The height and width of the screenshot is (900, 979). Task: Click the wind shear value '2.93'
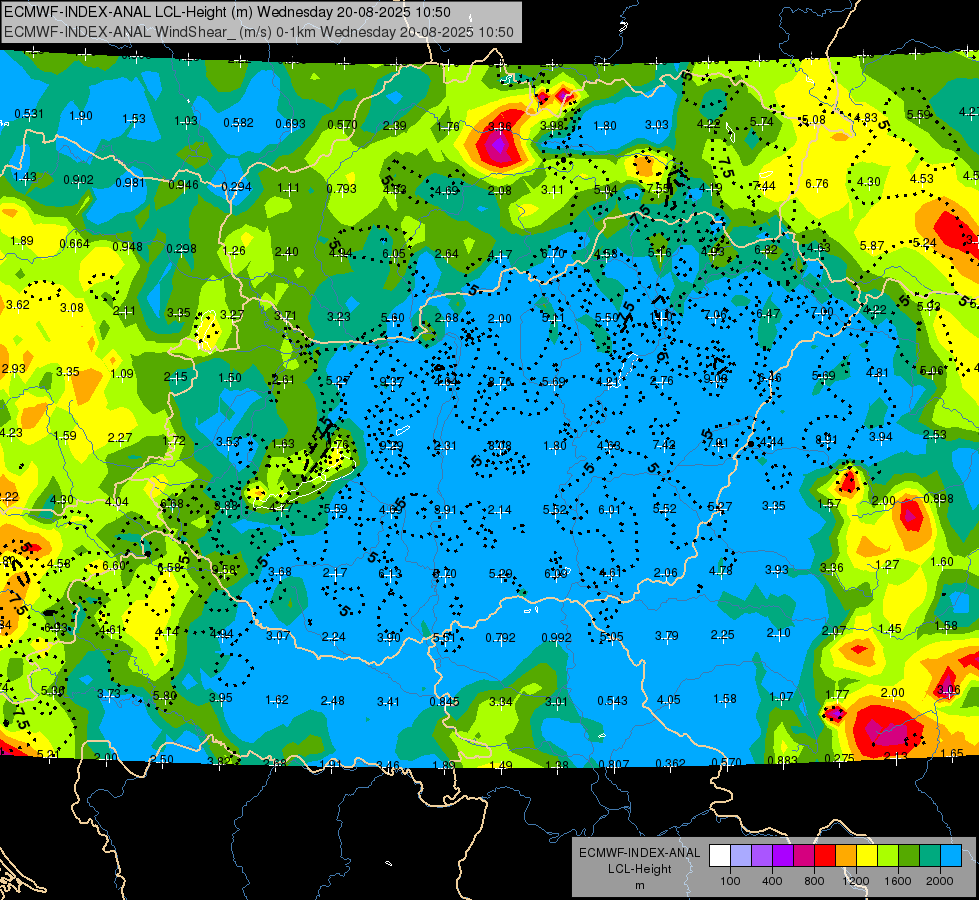(14, 368)
